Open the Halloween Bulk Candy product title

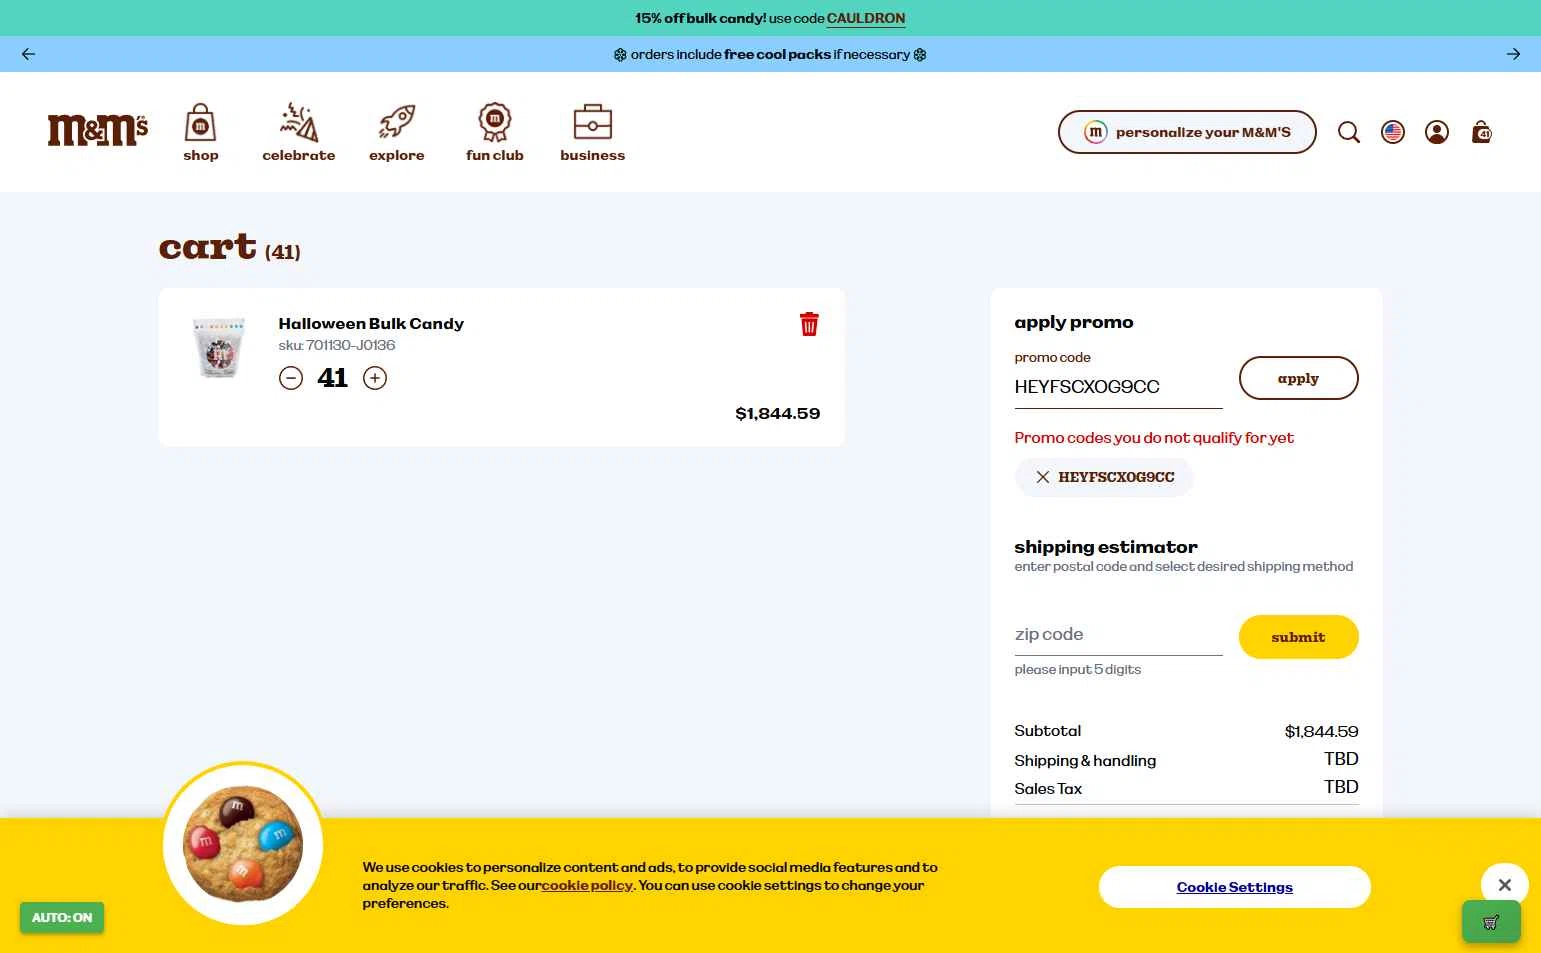[x=371, y=324]
